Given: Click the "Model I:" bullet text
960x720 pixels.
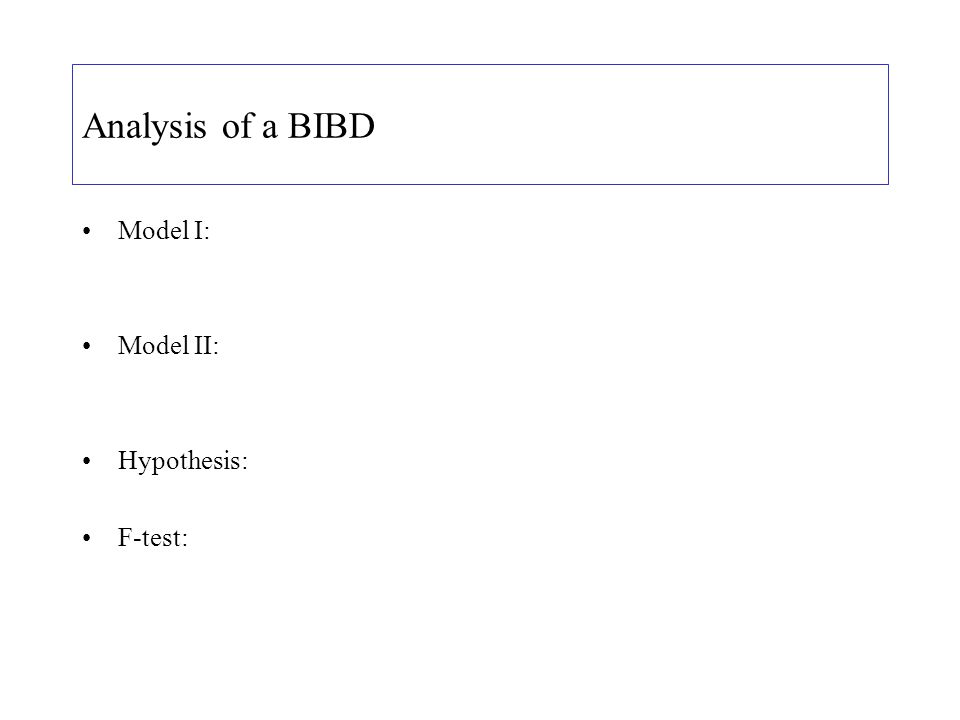Looking at the screenshot, I should (163, 231).
